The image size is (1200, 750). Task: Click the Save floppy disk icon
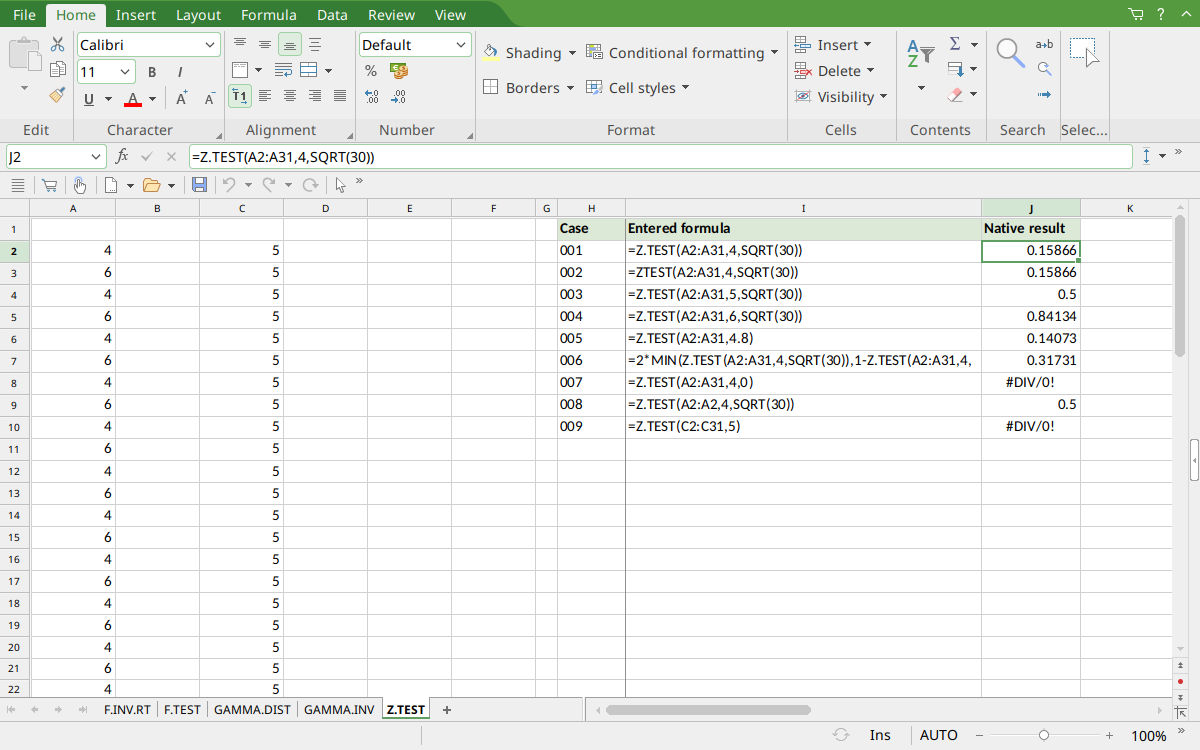[x=199, y=185]
